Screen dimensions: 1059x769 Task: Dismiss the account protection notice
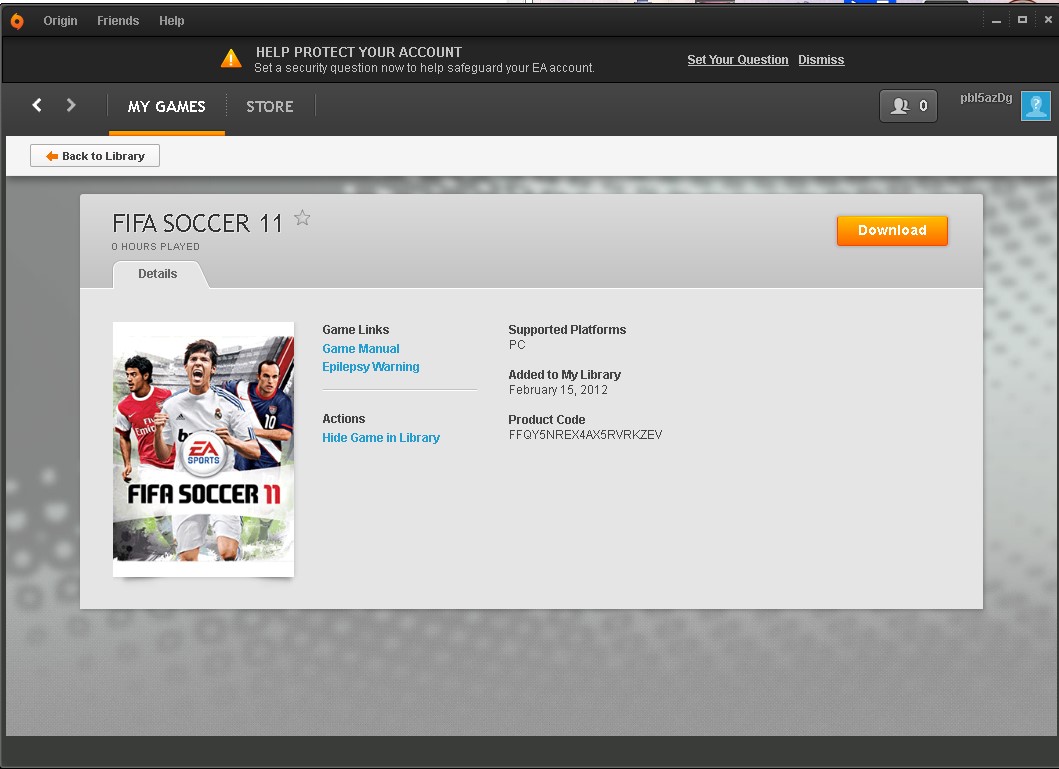point(821,59)
